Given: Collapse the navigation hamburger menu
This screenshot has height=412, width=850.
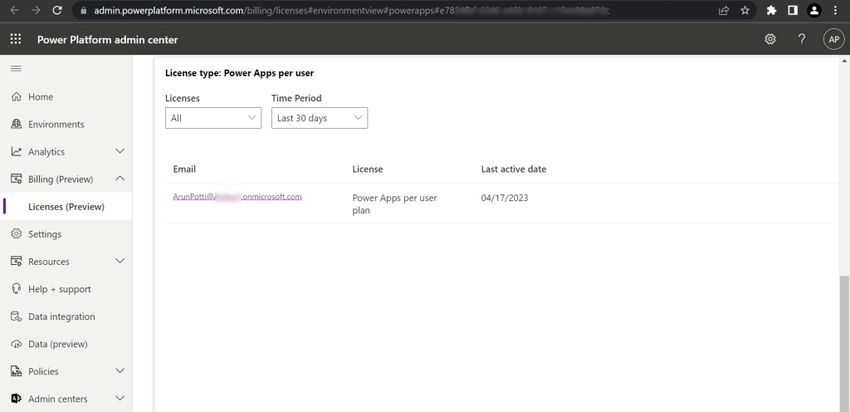Looking at the screenshot, I should [16, 68].
